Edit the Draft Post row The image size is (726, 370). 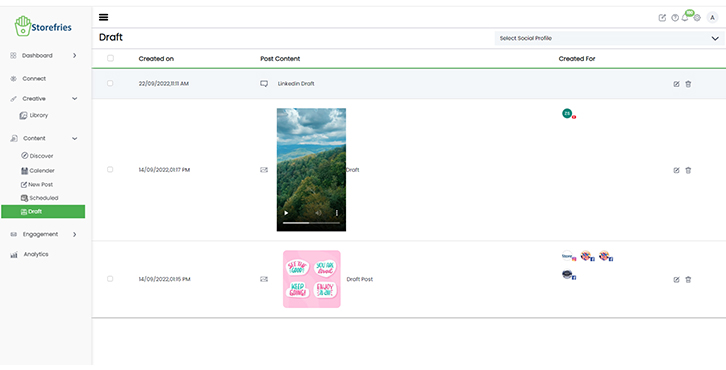click(676, 279)
